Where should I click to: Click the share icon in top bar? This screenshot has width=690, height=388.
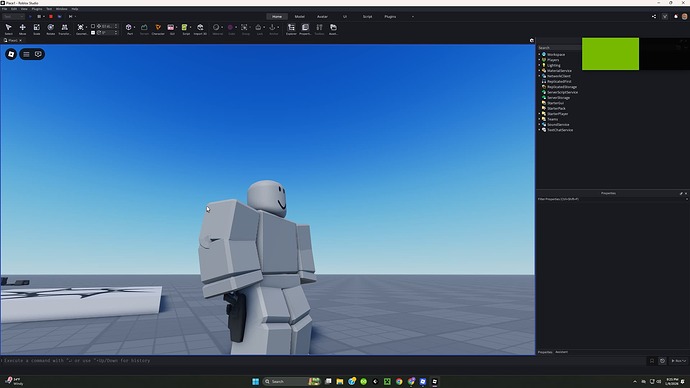(x=654, y=16)
